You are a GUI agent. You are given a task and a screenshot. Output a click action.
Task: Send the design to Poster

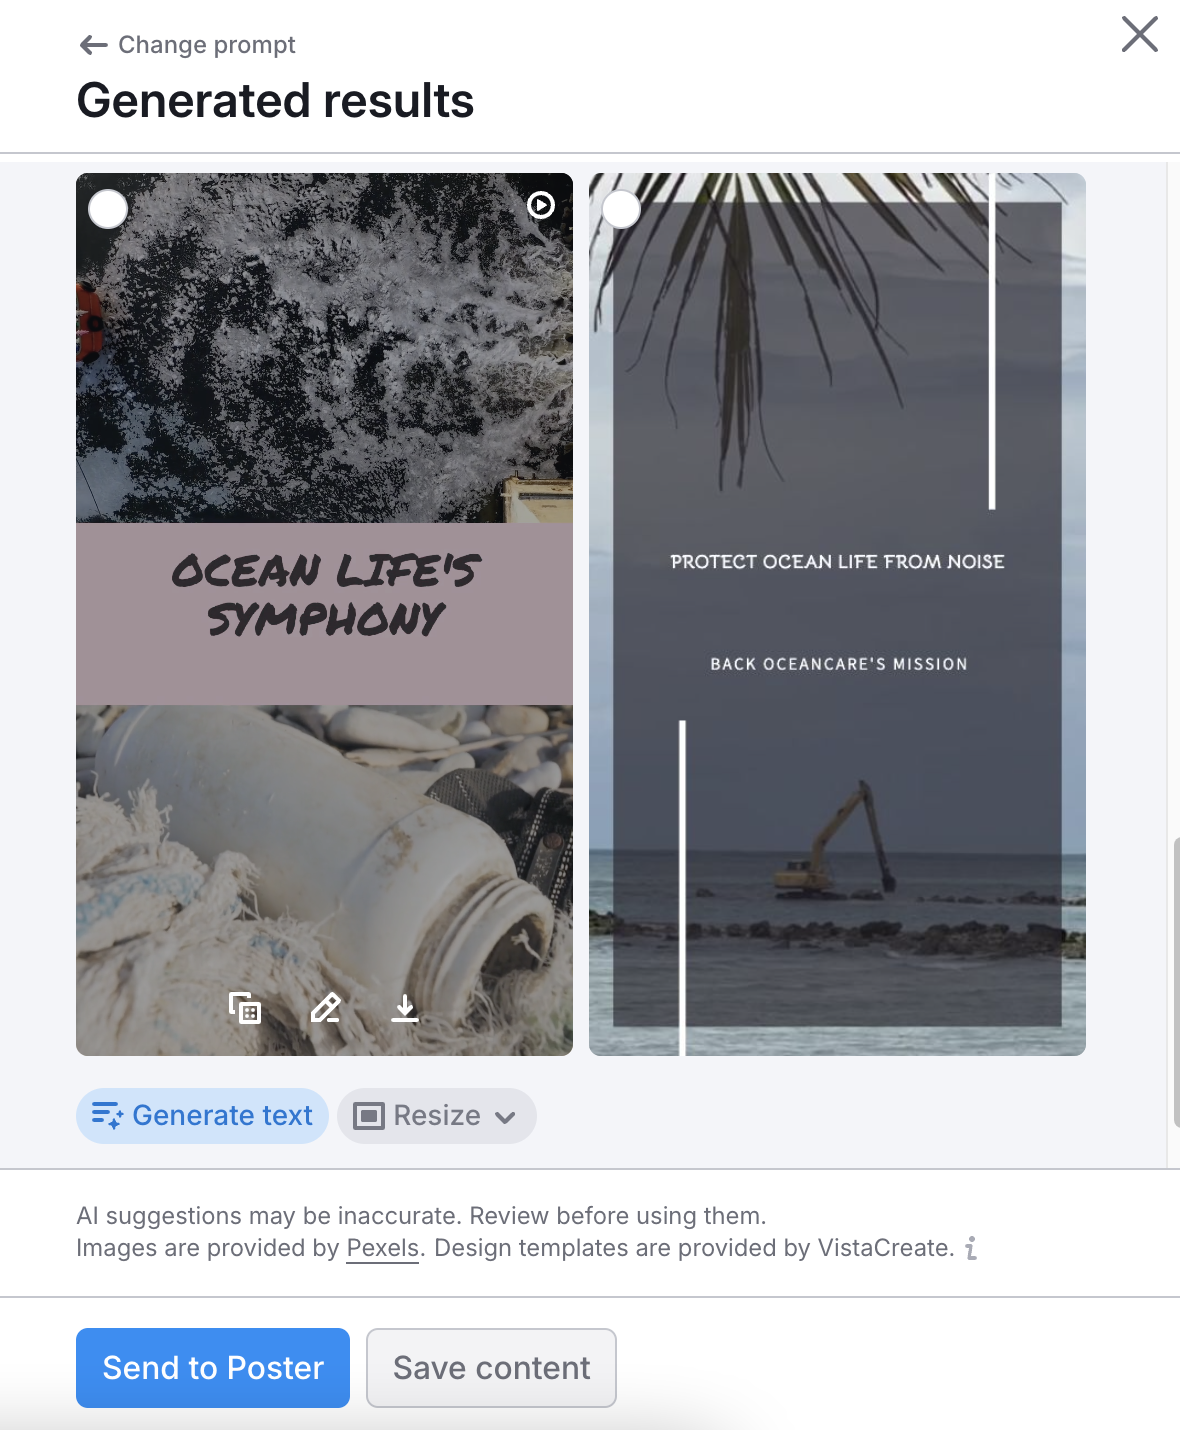[213, 1368]
